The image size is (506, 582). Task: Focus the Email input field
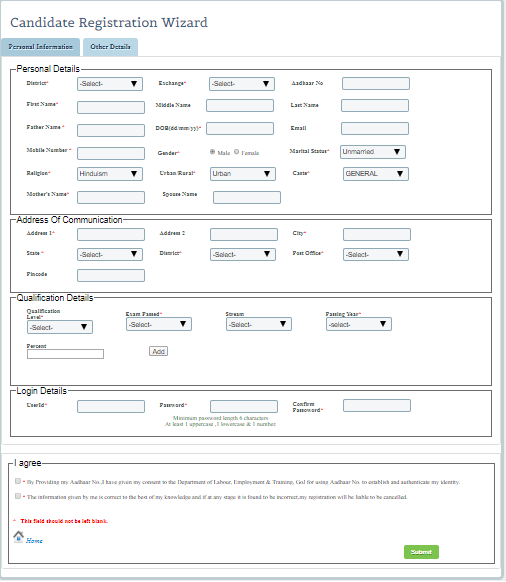[x=375, y=128]
